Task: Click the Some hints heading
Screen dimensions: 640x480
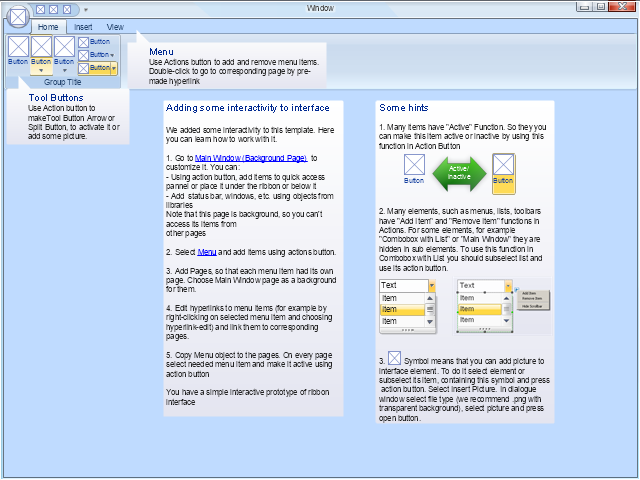Action: pos(404,108)
